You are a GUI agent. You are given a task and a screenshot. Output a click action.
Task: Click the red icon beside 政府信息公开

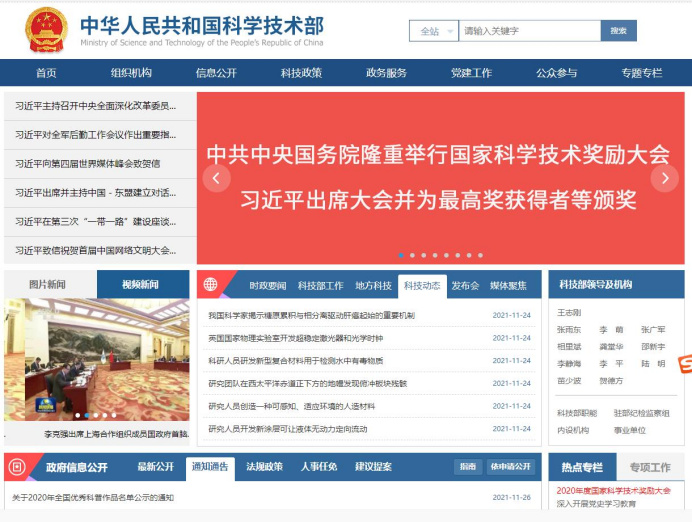[22, 467]
